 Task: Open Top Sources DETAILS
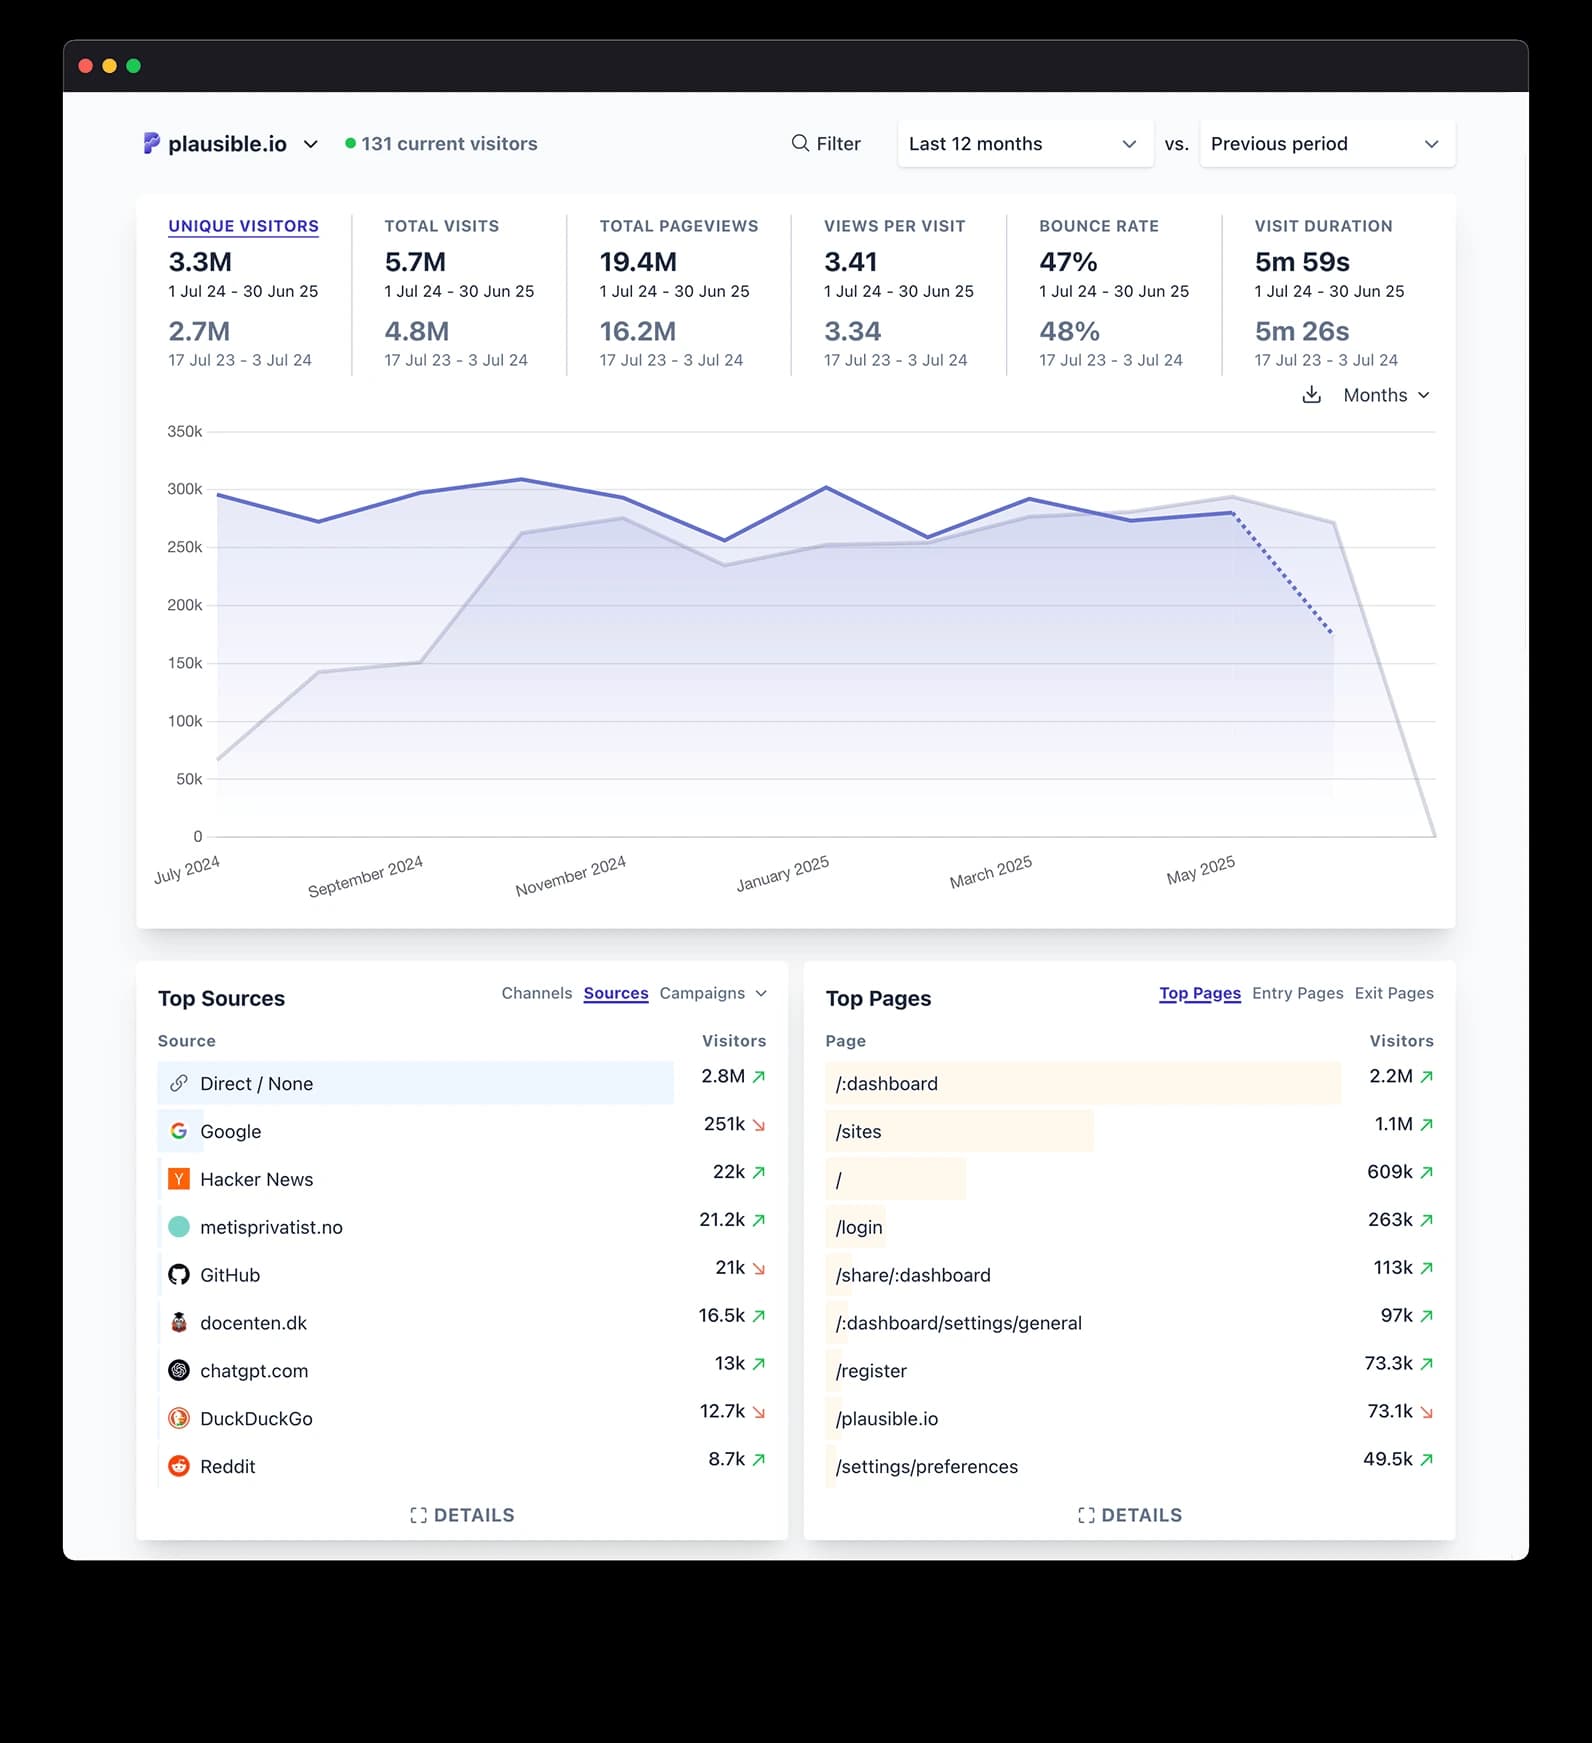pyautogui.click(x=462, y=1515)
